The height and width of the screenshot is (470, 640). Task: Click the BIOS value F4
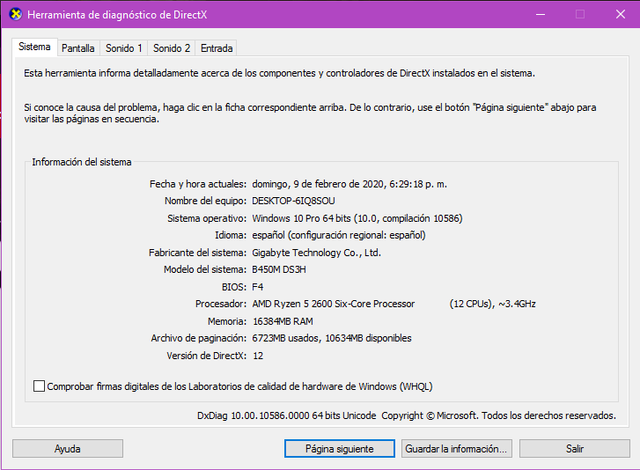click(x=258, y=287)
